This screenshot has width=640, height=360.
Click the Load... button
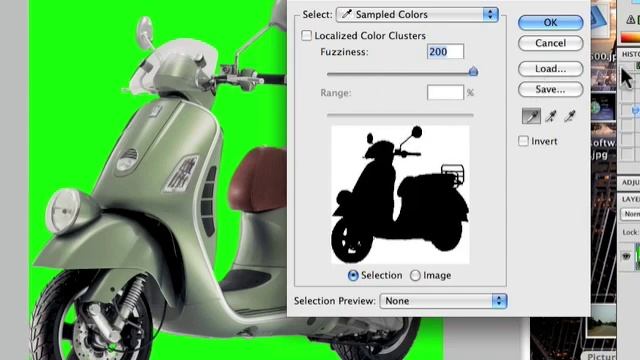click(x=550, y=69)
